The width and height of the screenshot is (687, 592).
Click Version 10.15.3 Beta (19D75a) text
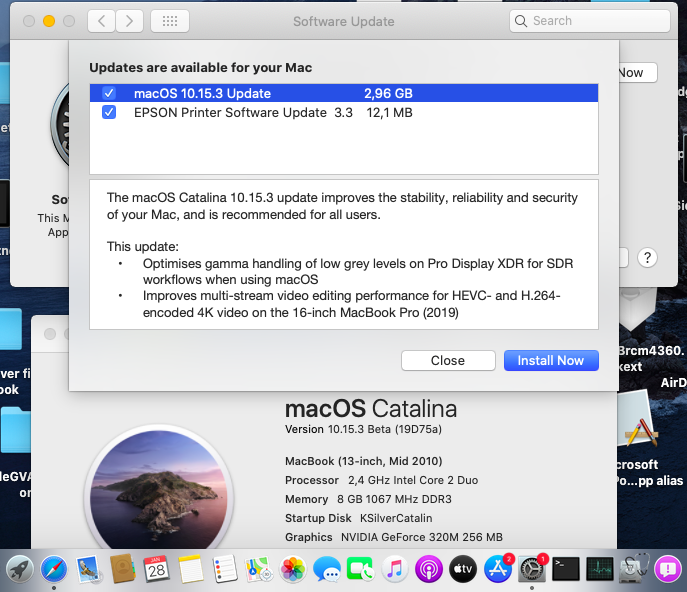click(363, 429)
